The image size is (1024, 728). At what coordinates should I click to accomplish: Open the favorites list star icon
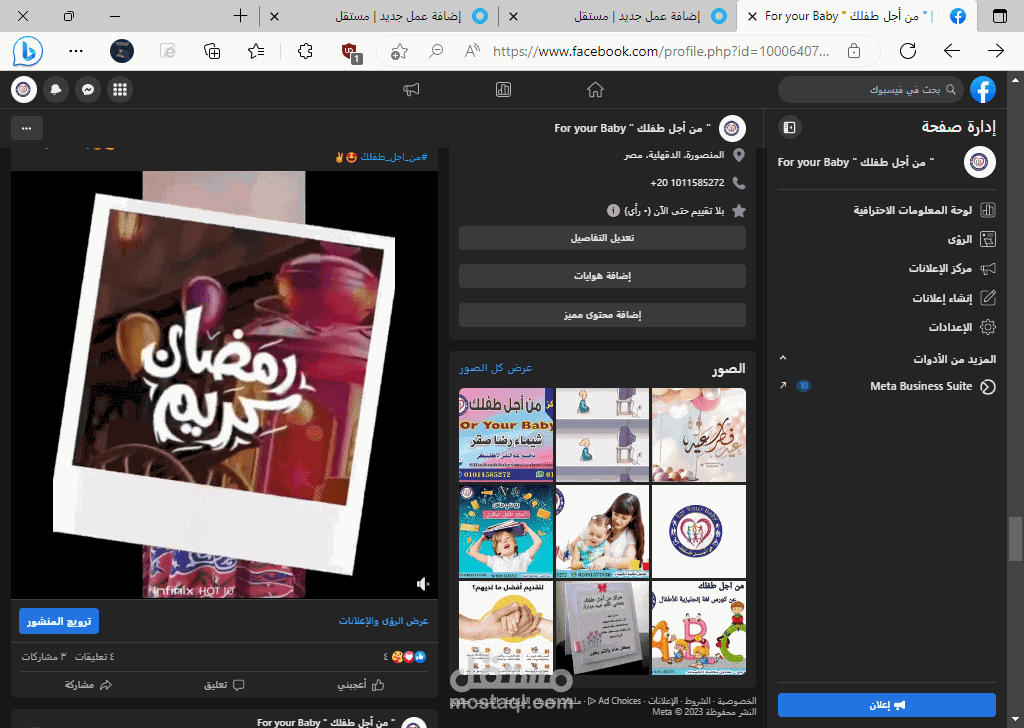pos(256,51)
